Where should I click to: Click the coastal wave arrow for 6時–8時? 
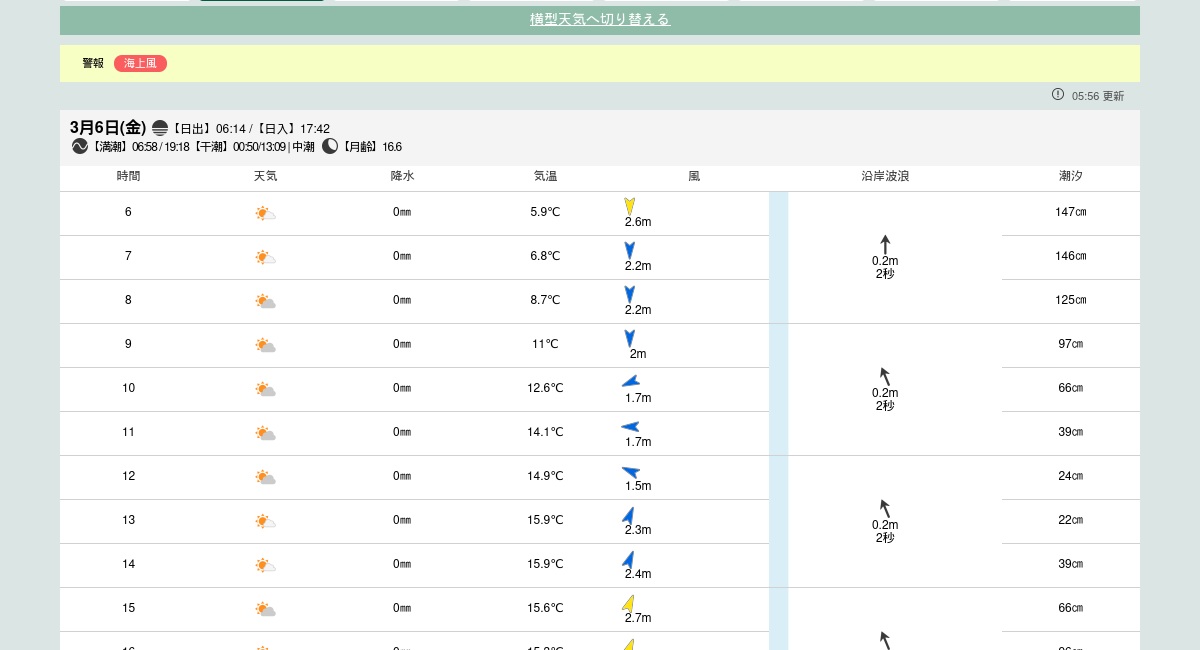pyautogui.click(x=885, y=244)
